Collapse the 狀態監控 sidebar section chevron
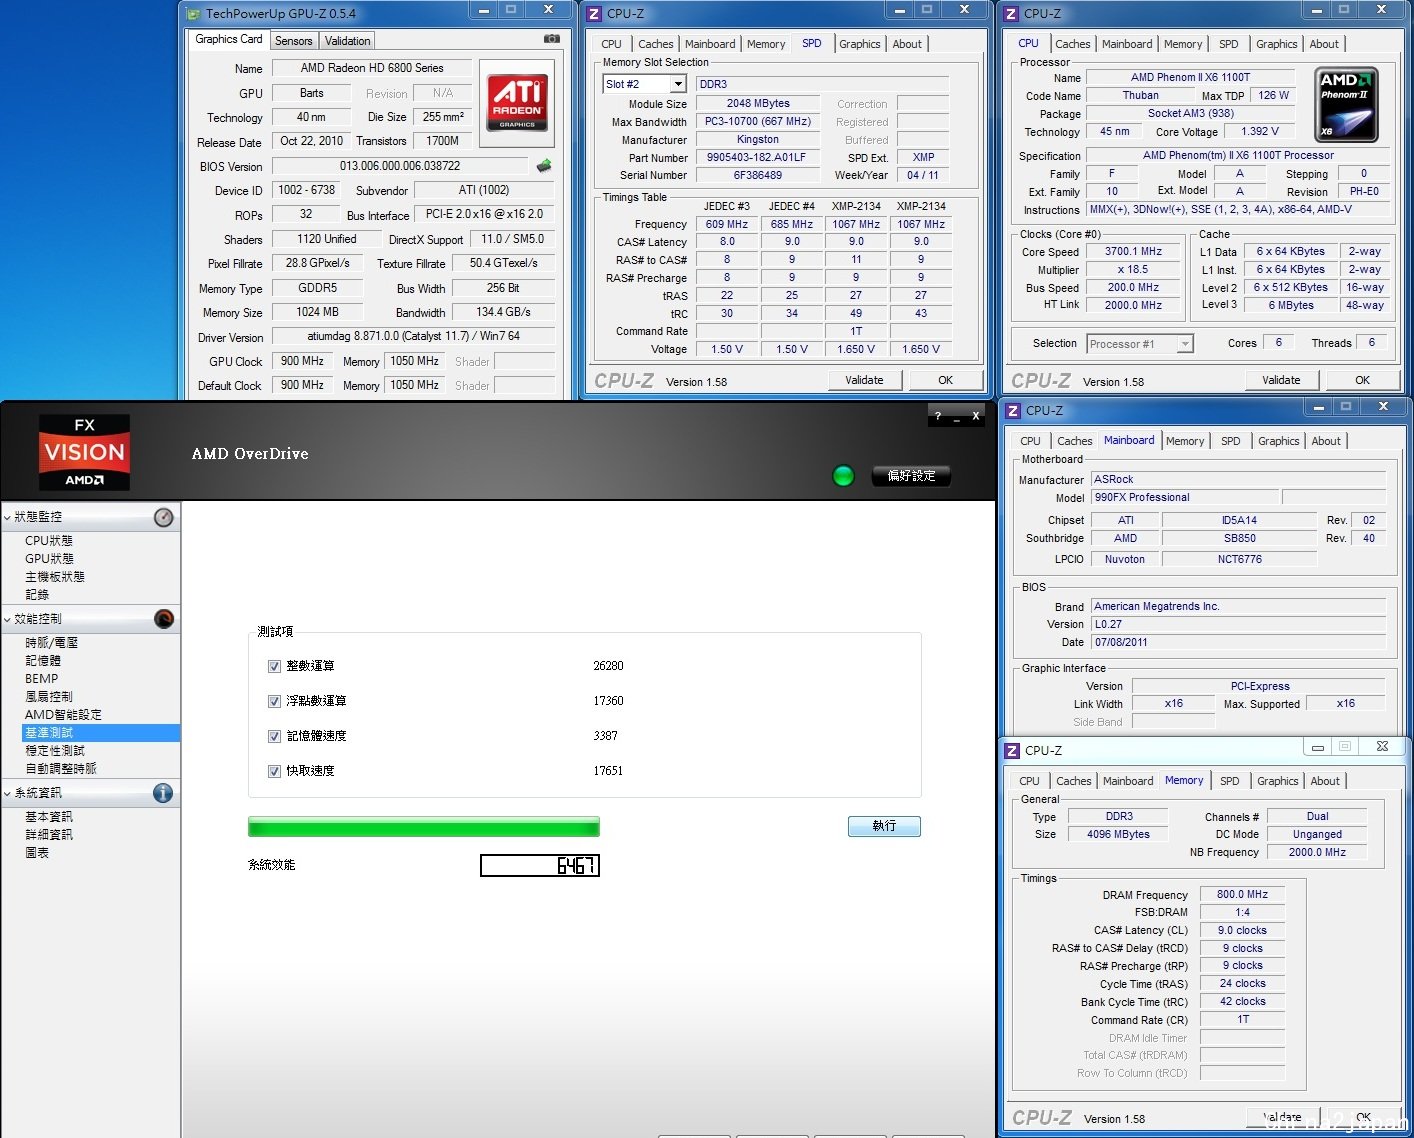Image resolution: width=1414 pixels, height=1138 pixels. pos(8,517)
